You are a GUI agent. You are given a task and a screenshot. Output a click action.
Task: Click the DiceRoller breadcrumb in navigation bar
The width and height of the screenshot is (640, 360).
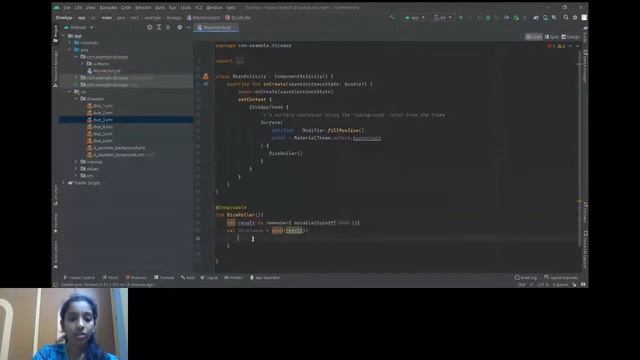tap(238, 18)
